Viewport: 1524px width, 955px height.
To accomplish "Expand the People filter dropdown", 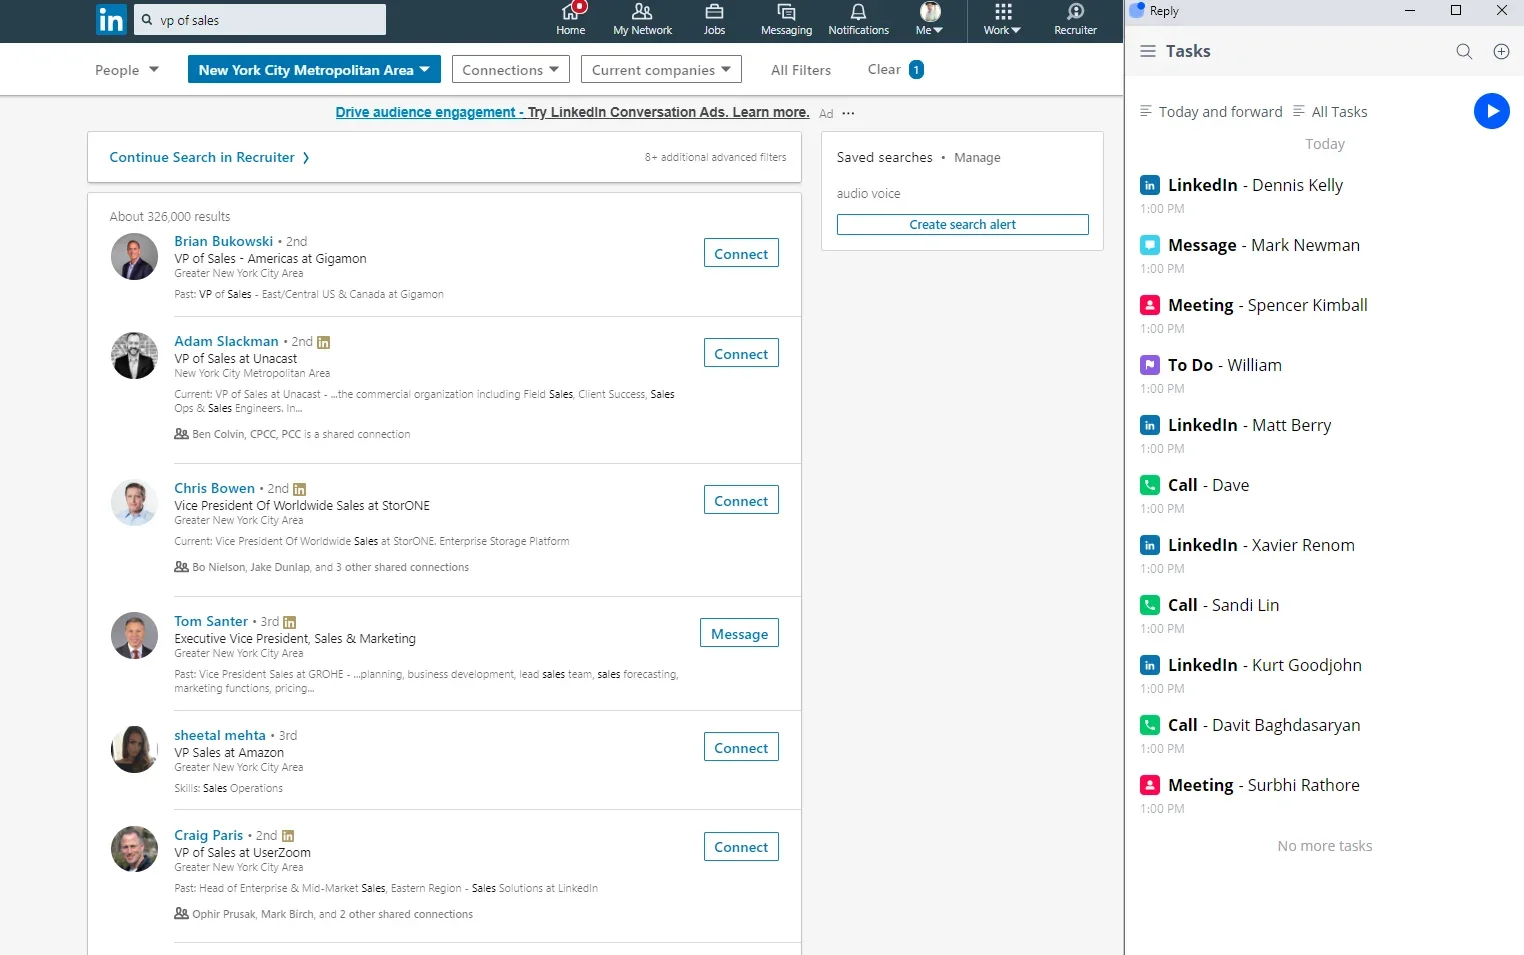I will (127, 70).
